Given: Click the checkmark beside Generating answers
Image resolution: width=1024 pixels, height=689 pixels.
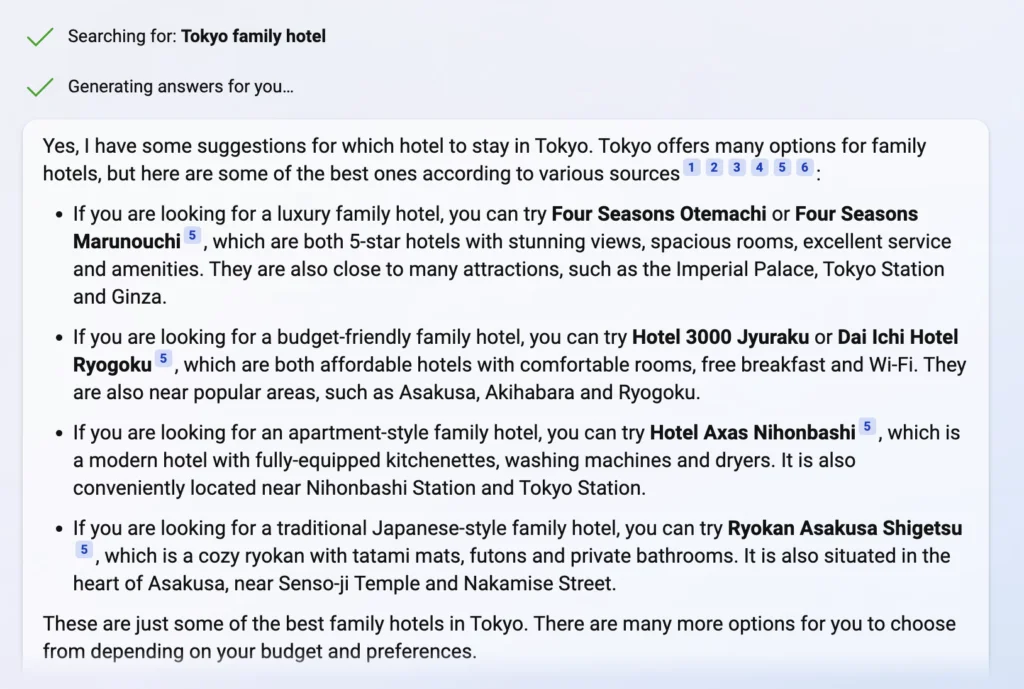Looking at the screenshot, I should coord(39,86).
